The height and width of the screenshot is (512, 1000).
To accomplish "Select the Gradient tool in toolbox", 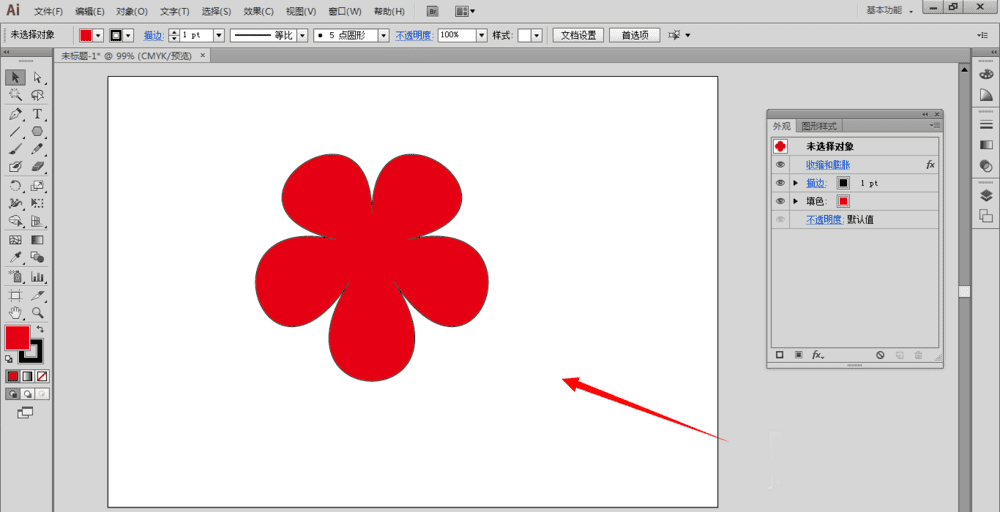I will (38, 240).
